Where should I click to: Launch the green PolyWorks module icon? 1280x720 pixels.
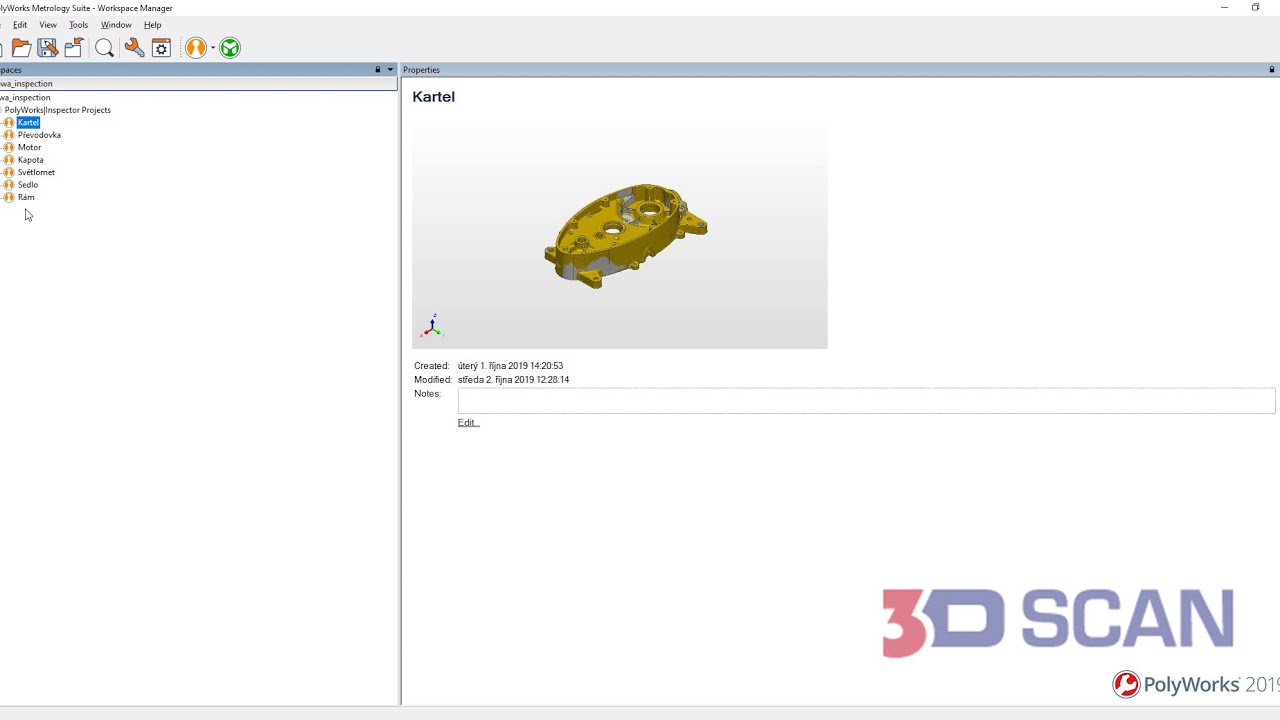point(229,47)
